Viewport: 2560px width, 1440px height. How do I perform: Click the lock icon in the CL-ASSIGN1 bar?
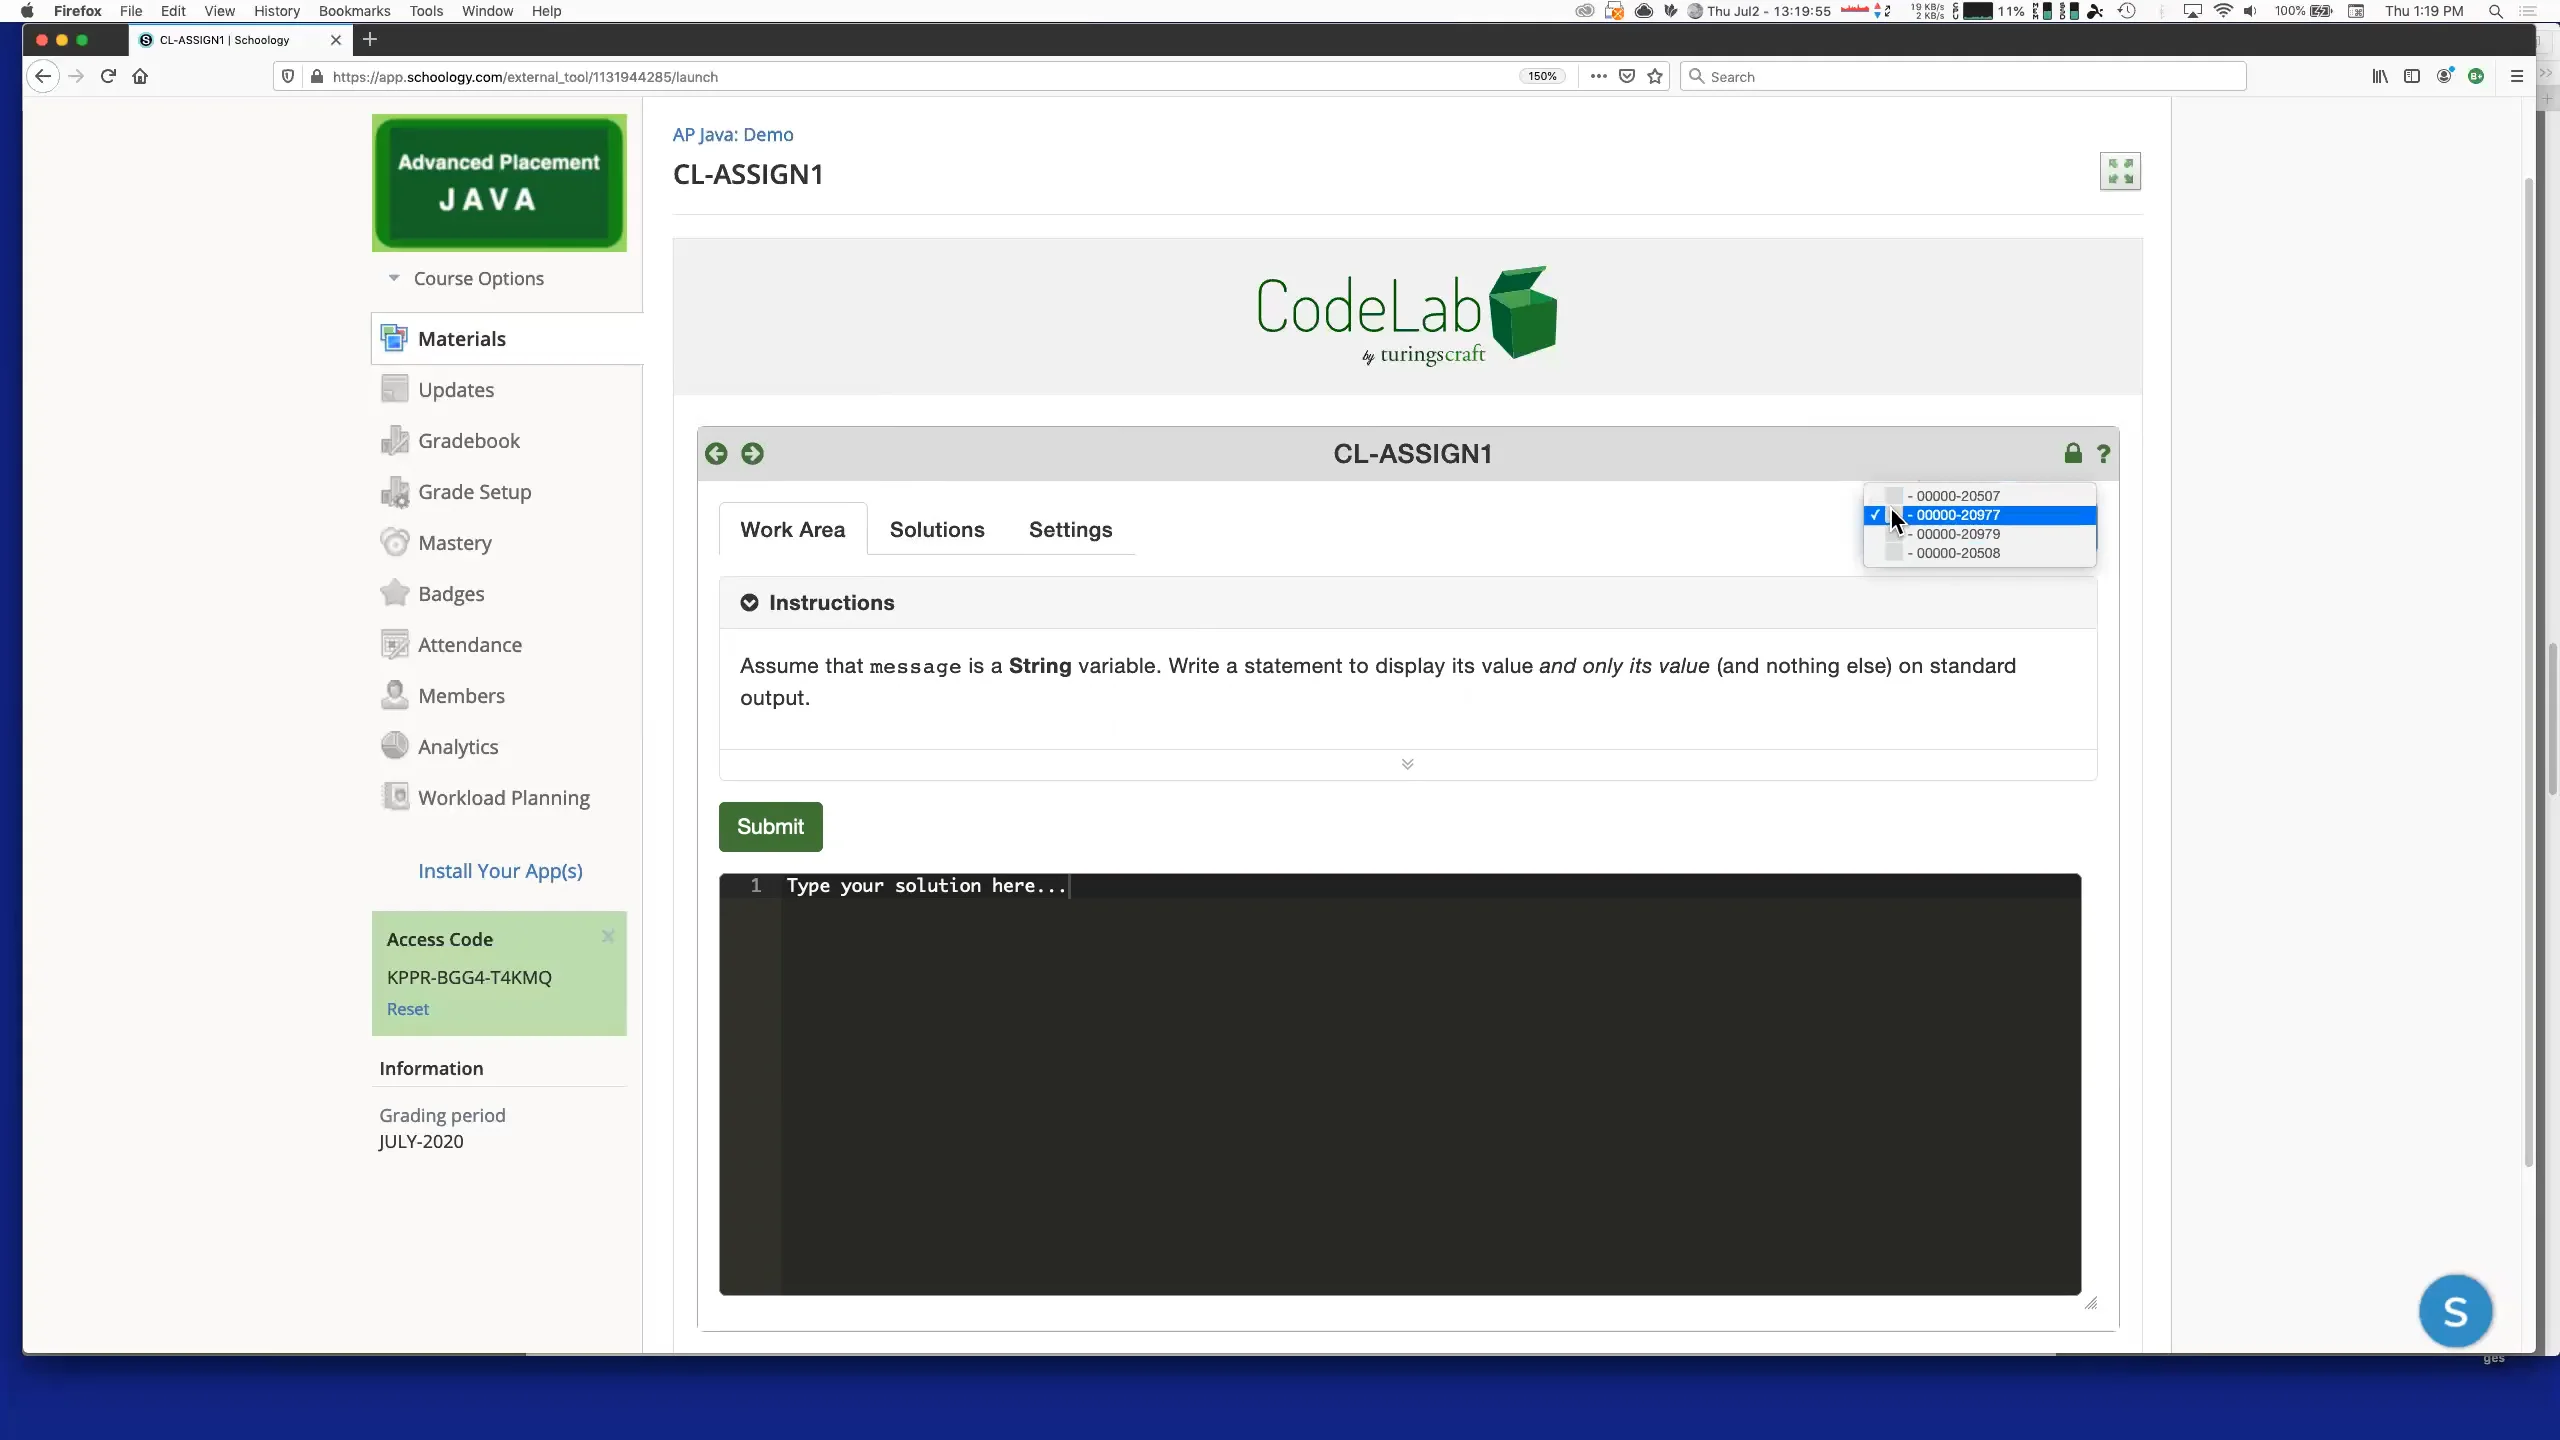point(2072,453)
